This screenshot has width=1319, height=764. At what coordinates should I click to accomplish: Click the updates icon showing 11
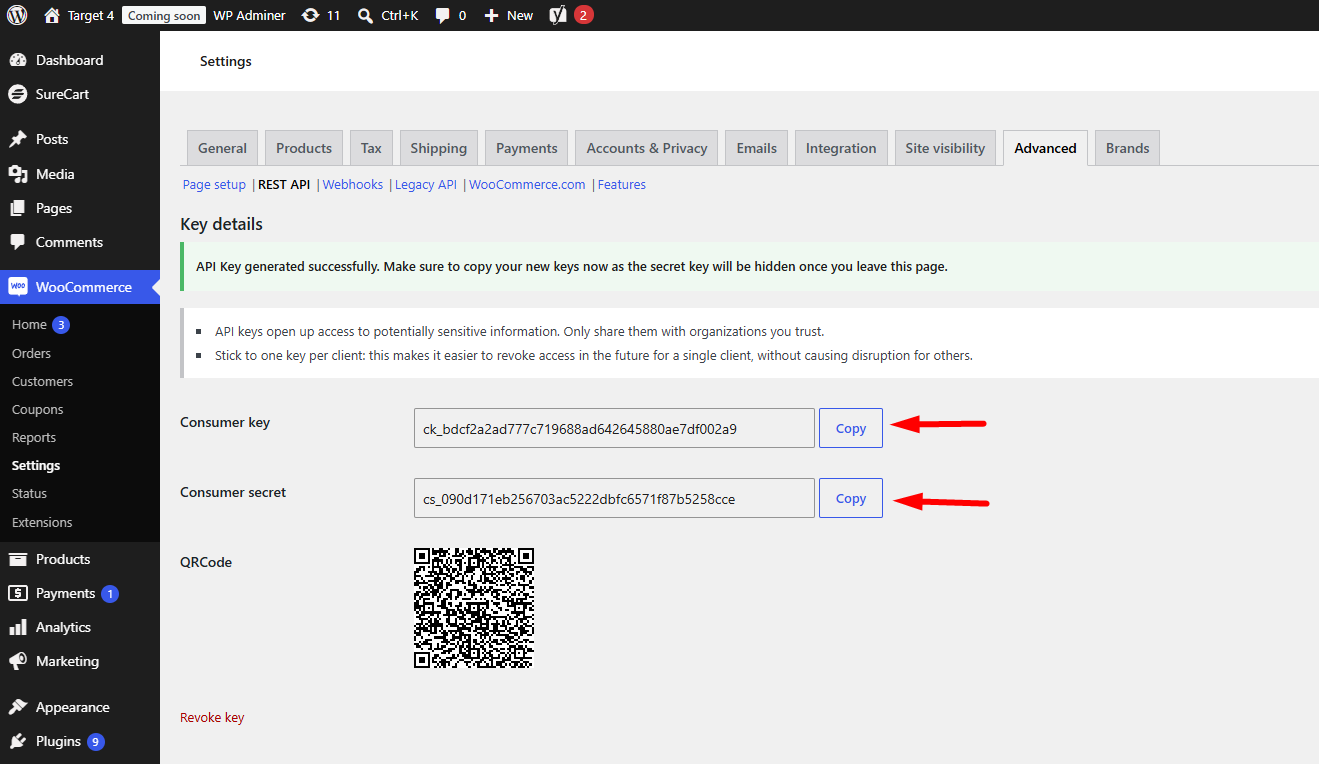click(x=310, y=15)
